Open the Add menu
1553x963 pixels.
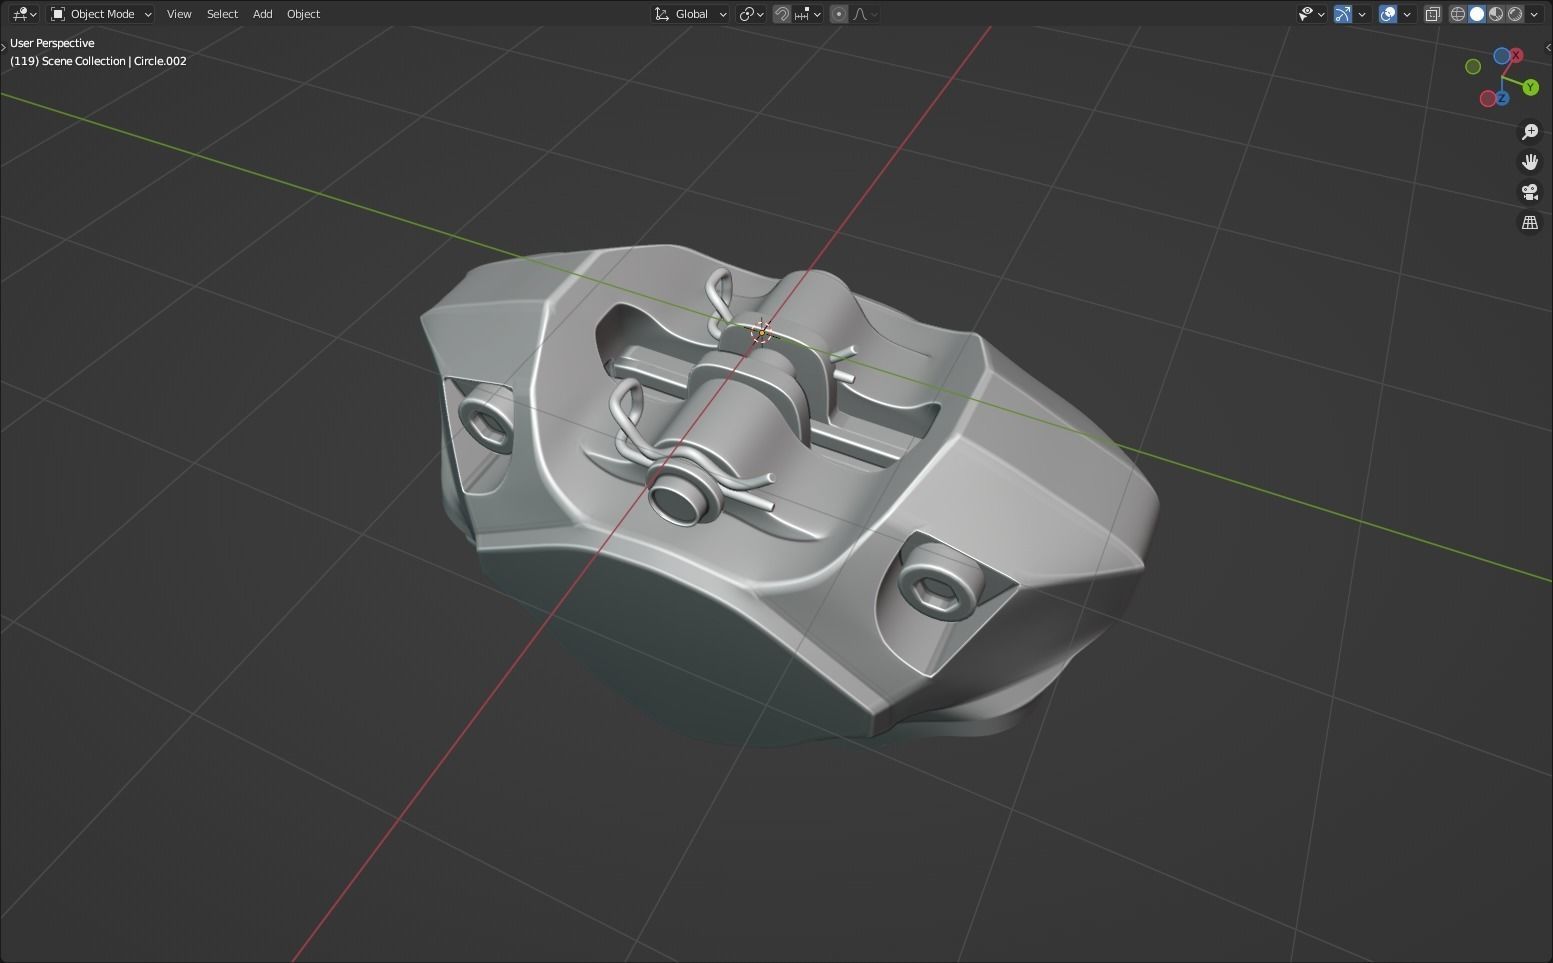pos(262,14)
